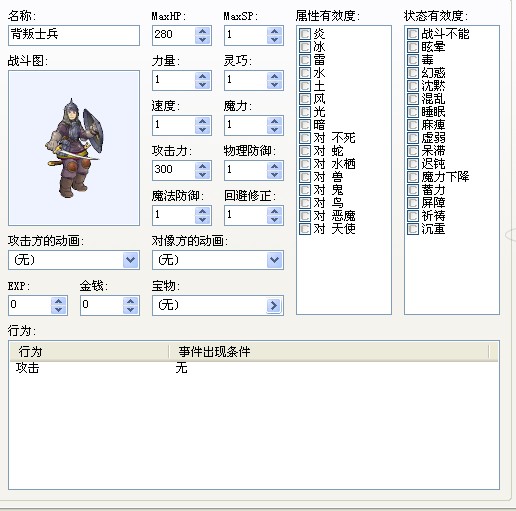Screen dimensions: 516x511
Task: Increase EXP value with up arrow
Action: click(58, 301)
